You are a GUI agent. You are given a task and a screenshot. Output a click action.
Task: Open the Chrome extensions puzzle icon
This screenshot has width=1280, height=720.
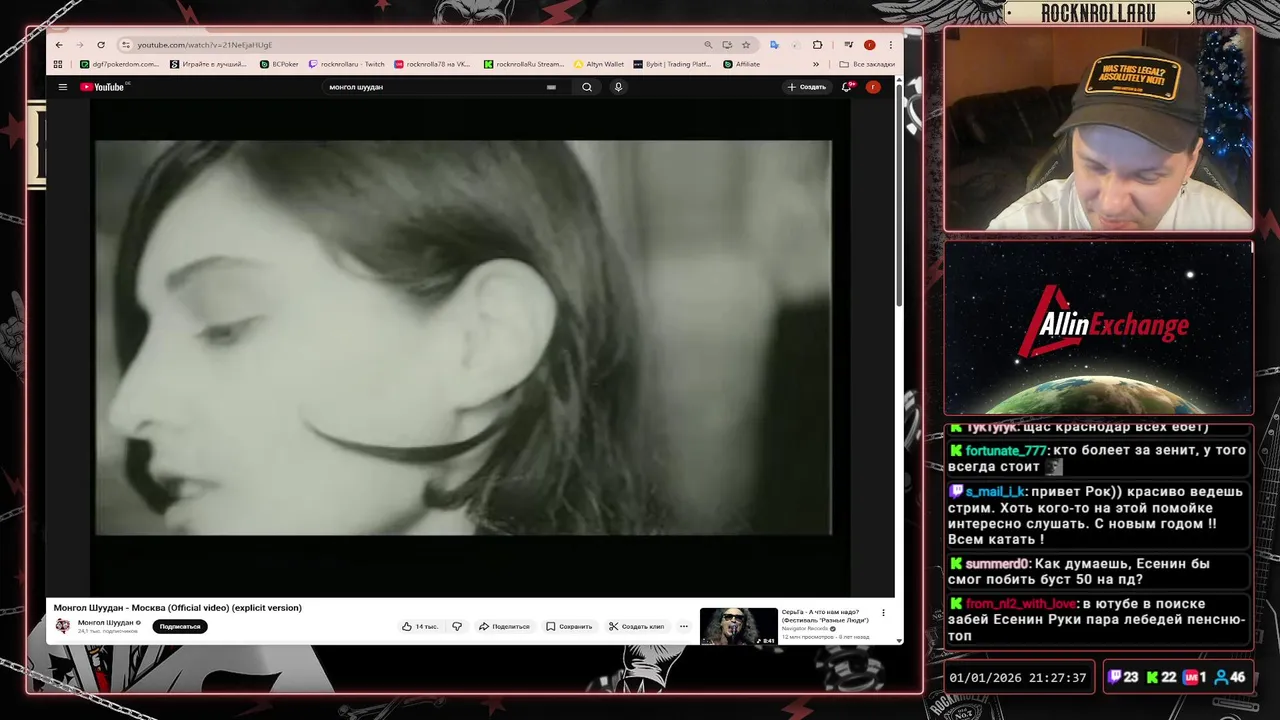tap(817, 45)
